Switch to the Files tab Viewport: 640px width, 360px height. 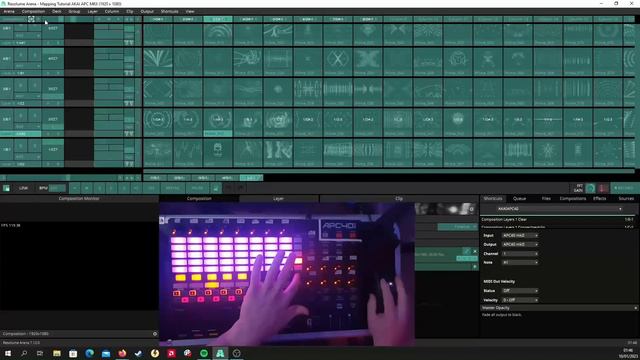click(x=546, y=198)
